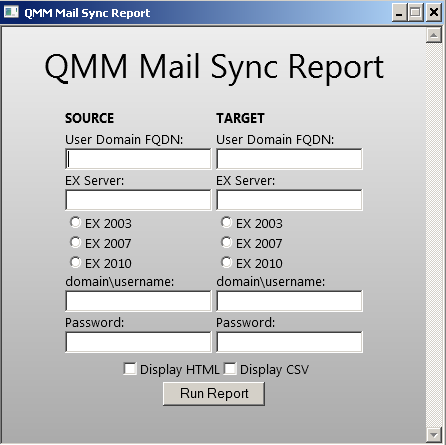Click the Run Report button

coord(214,394)
